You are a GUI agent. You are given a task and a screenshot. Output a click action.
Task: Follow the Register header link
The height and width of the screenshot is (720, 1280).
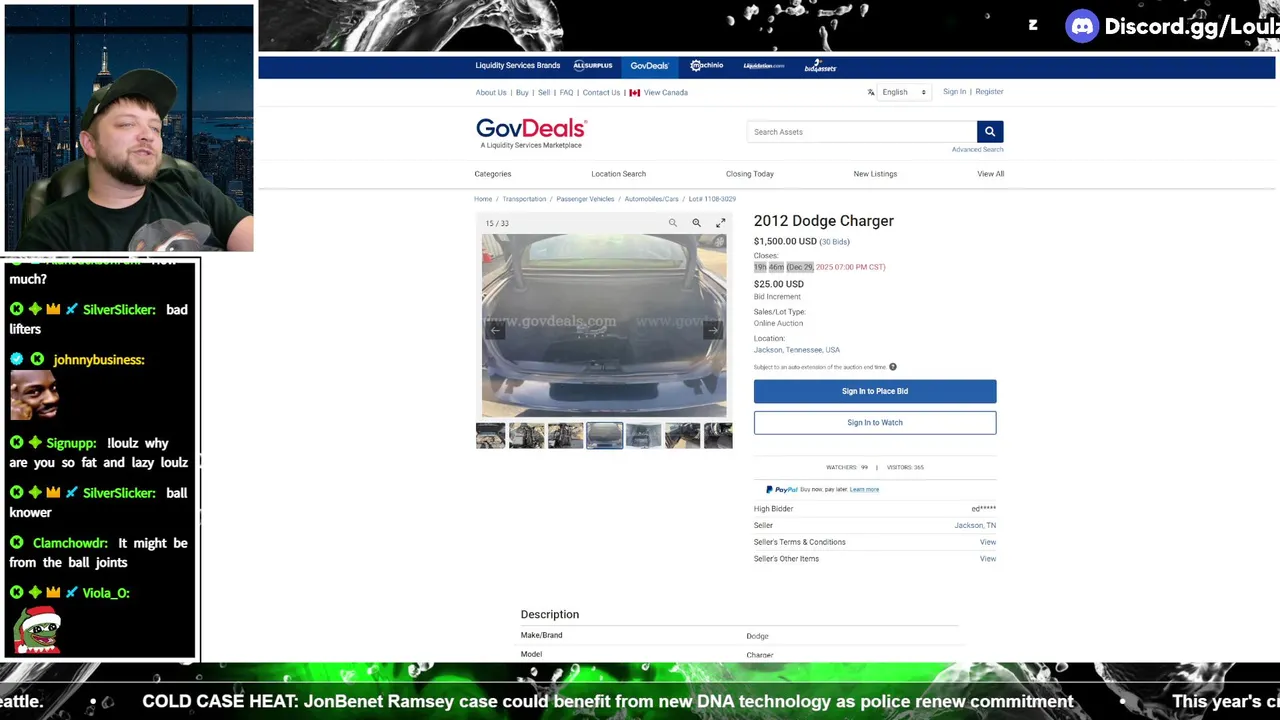(989, 92)
